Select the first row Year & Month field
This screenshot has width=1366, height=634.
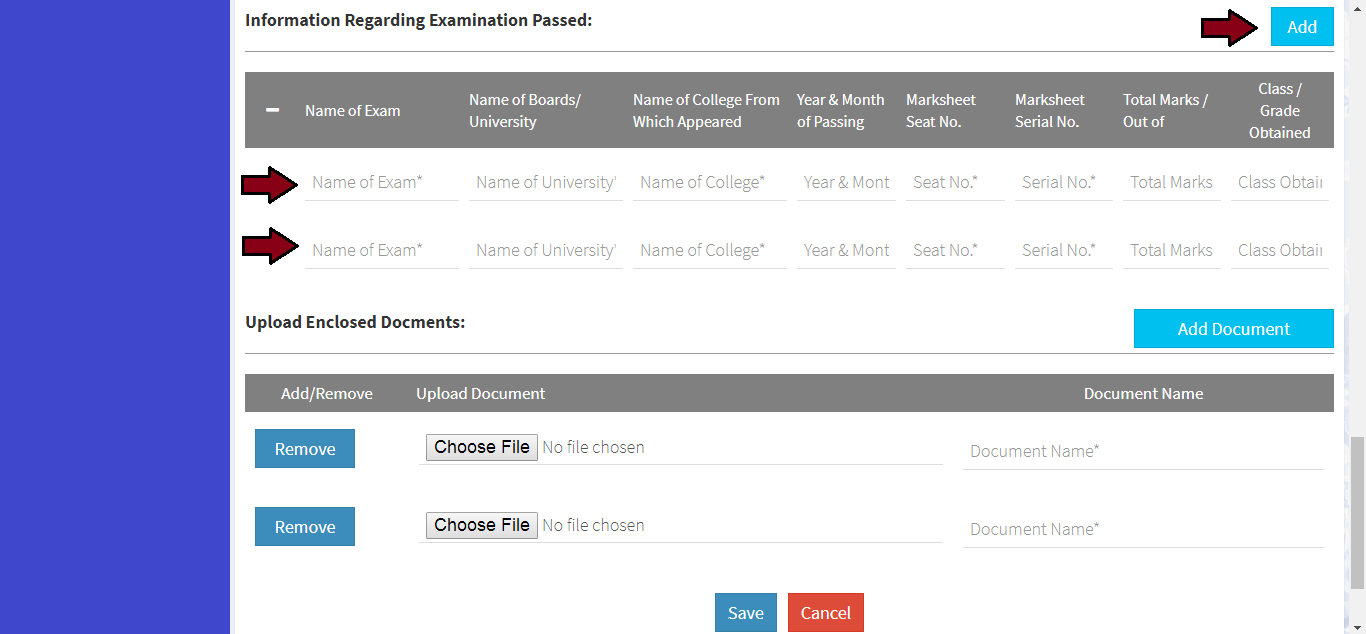pyautogui.click(x=845, y=182)
